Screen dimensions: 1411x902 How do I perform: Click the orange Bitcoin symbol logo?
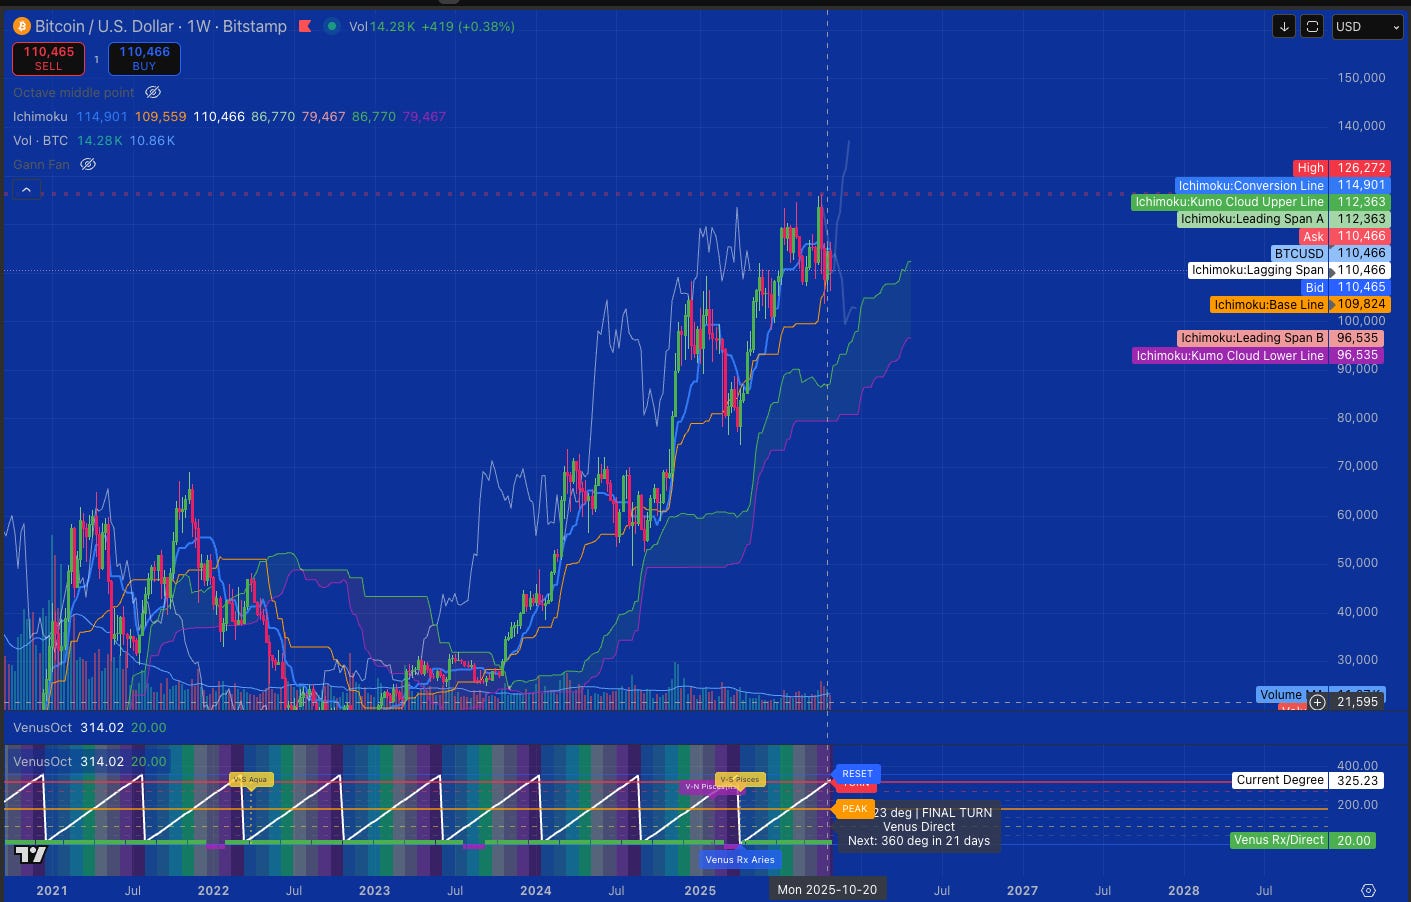pyautogui.click(x=22, y=26)
